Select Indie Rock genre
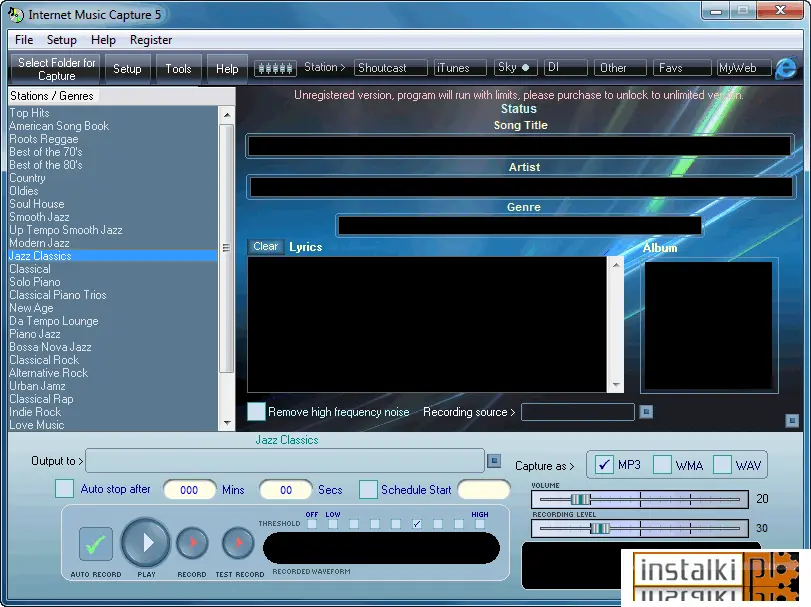The image size is (811, 607). (35, 412)
